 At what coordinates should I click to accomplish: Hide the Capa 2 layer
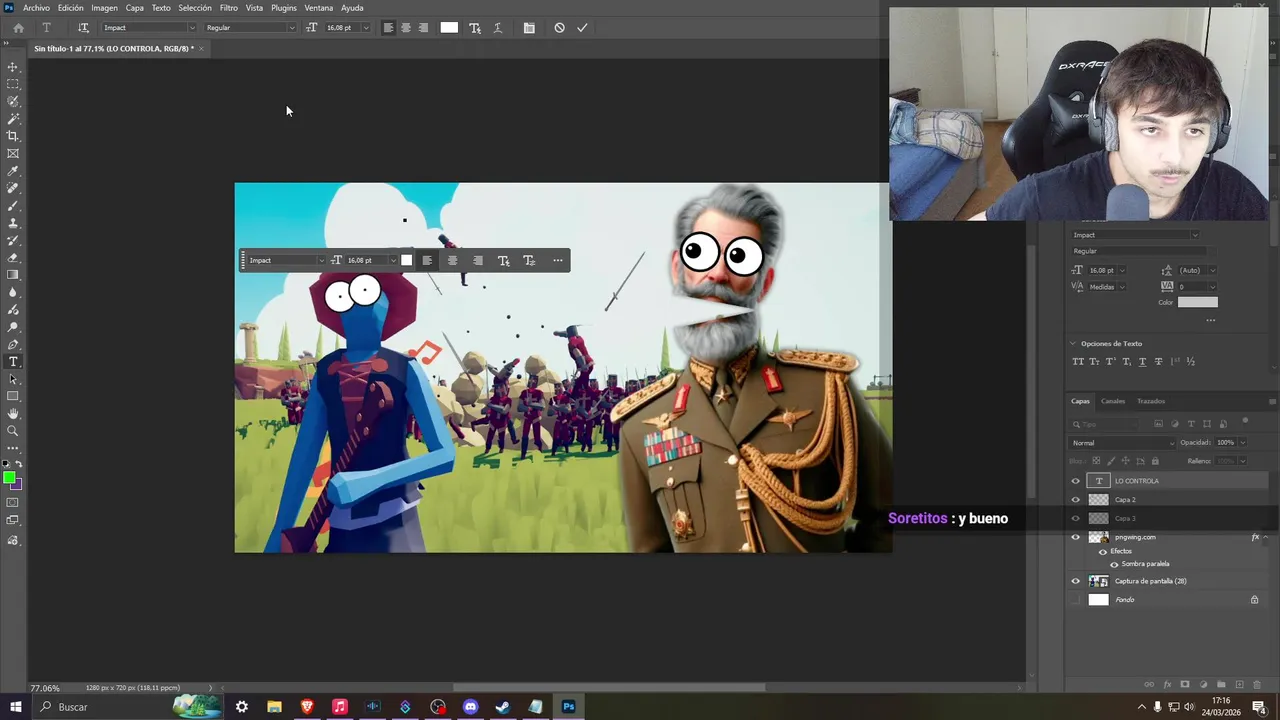click(x=1076, y=500)
